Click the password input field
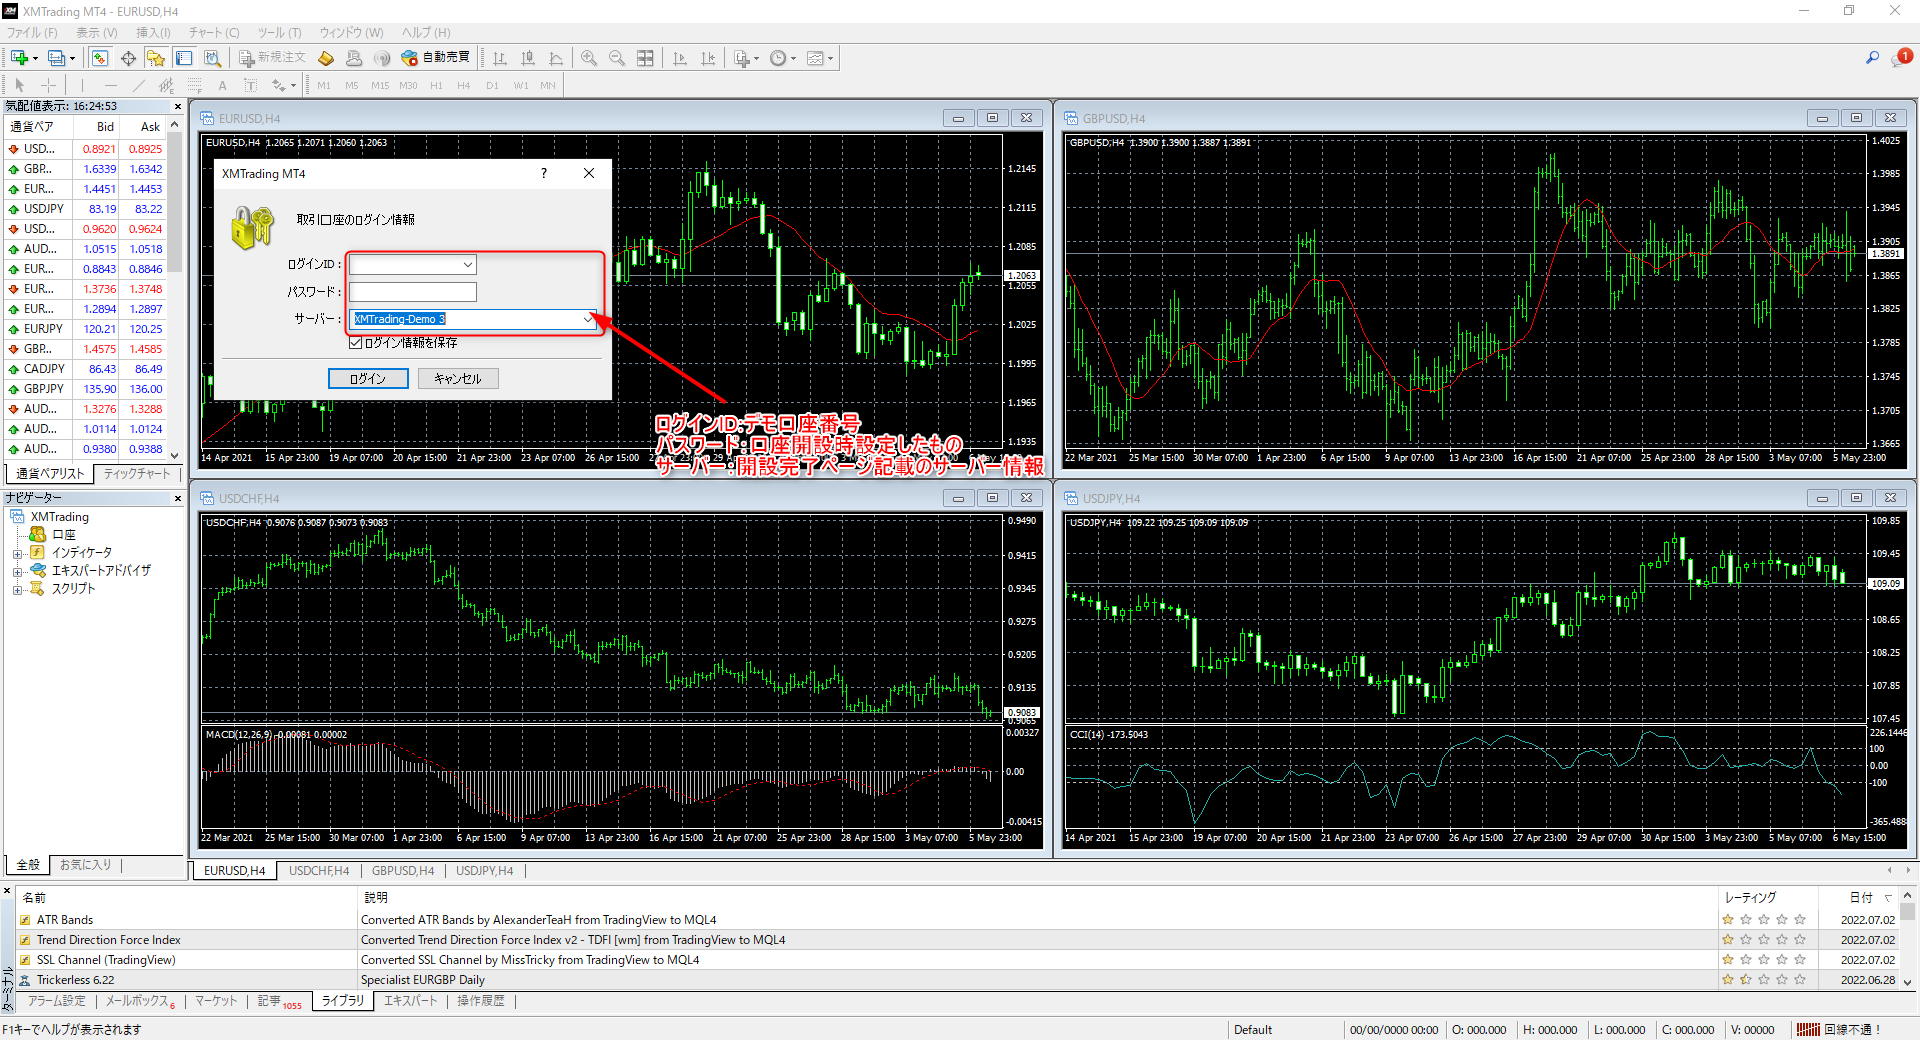The height and width of the screenshot is (1040, 1920). point(412,292)
